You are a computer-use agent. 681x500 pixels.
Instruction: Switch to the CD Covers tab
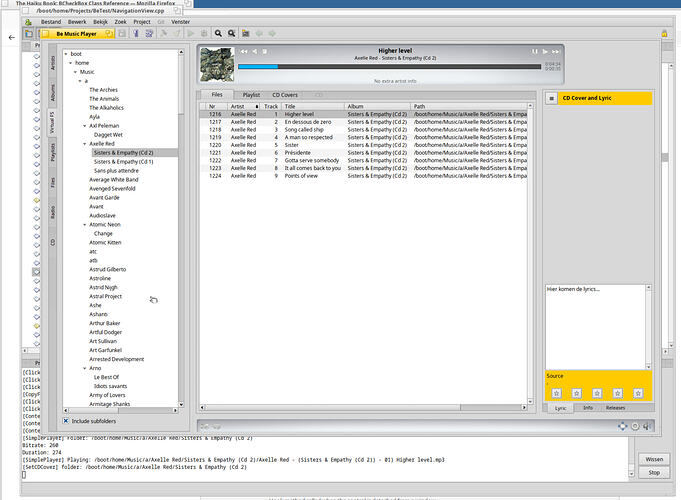click(285, 95)
